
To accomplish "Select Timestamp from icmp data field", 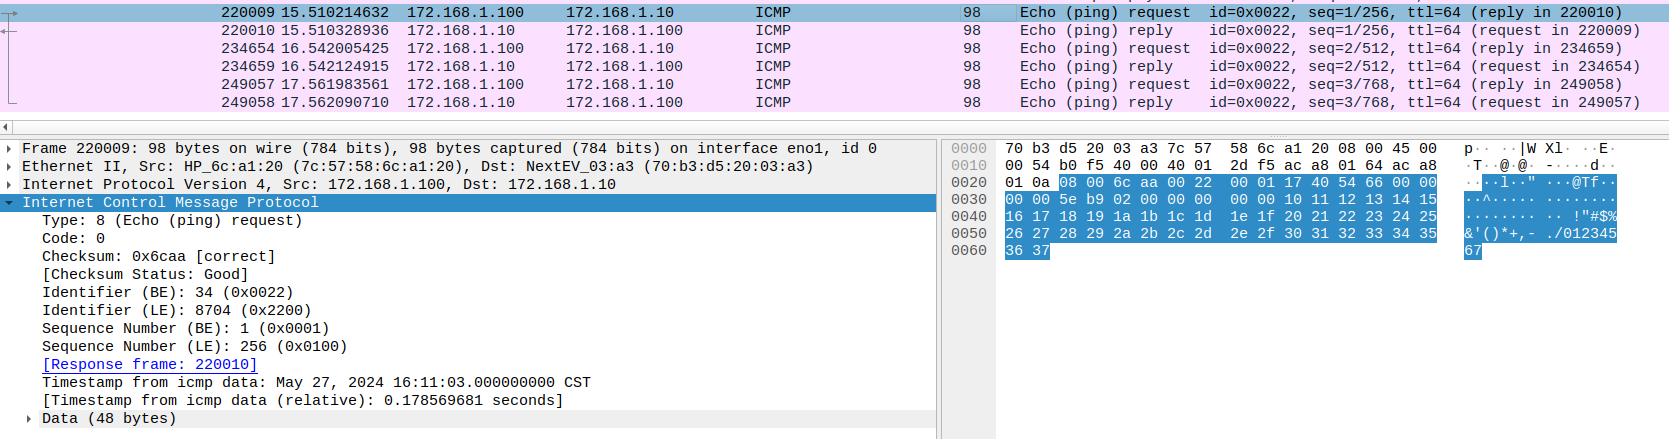I will (x=468, y=383).
